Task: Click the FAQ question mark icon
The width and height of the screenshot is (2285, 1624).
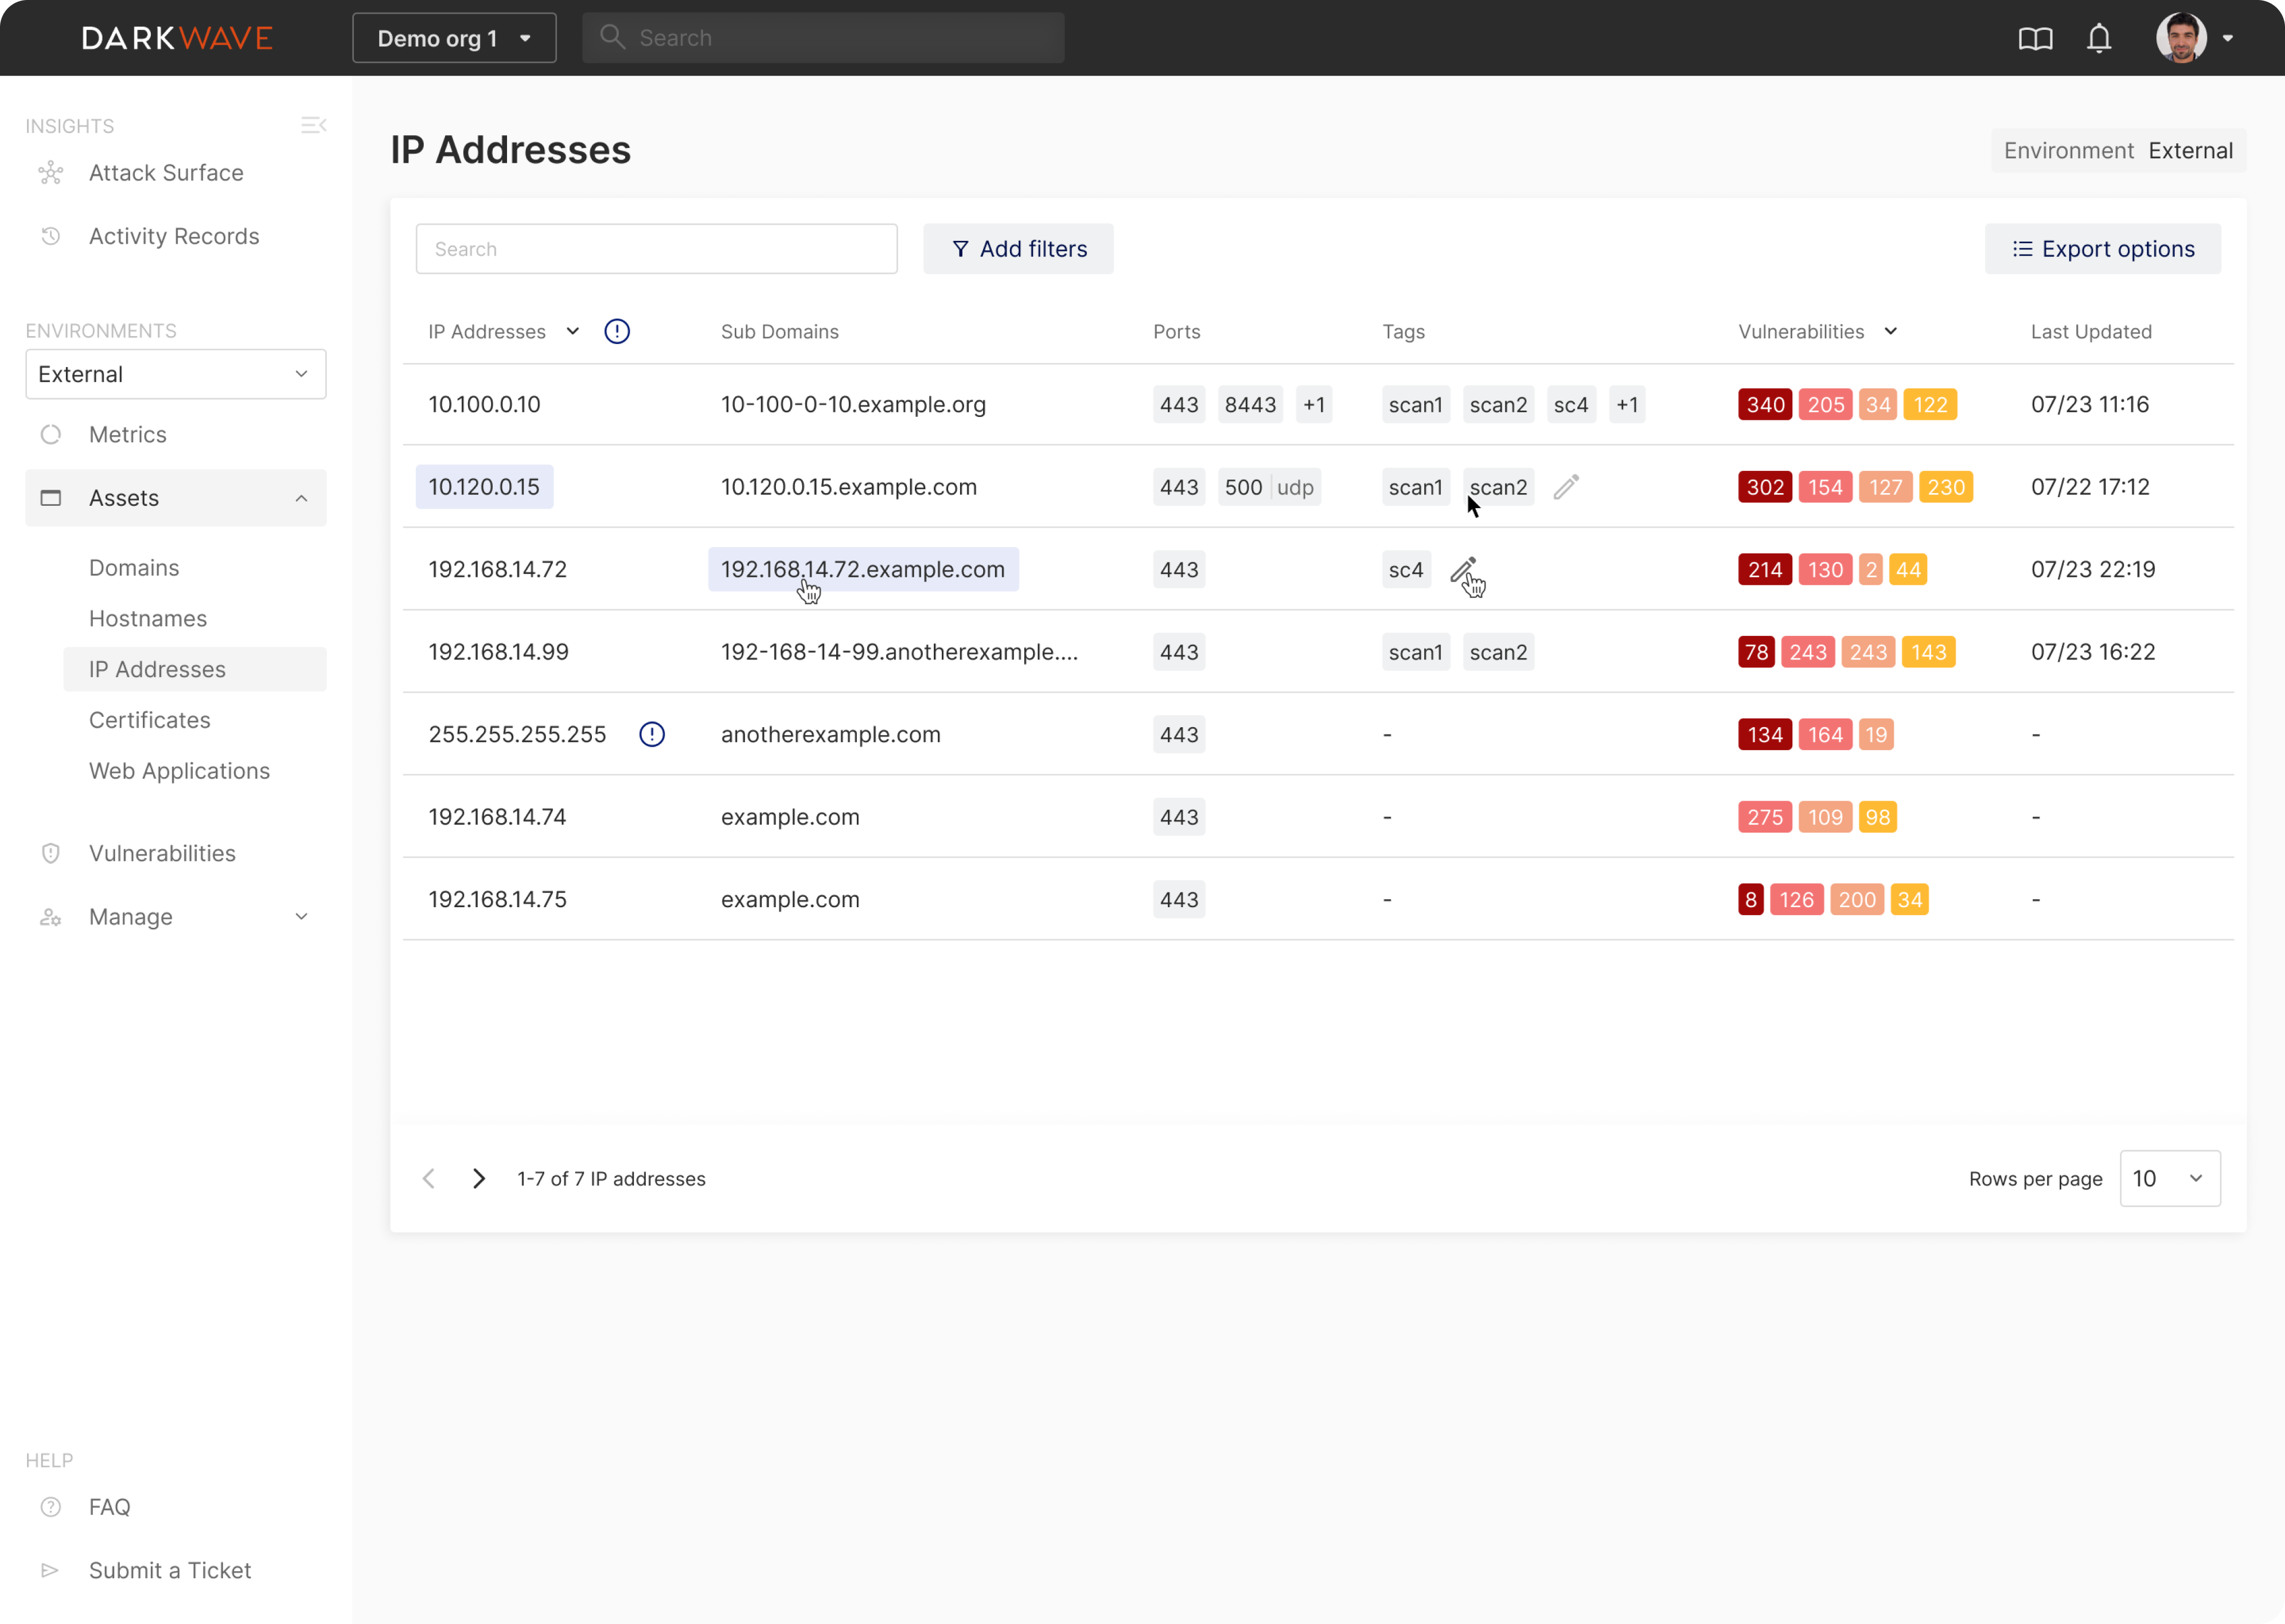Action: click(x=50, y=1506)
